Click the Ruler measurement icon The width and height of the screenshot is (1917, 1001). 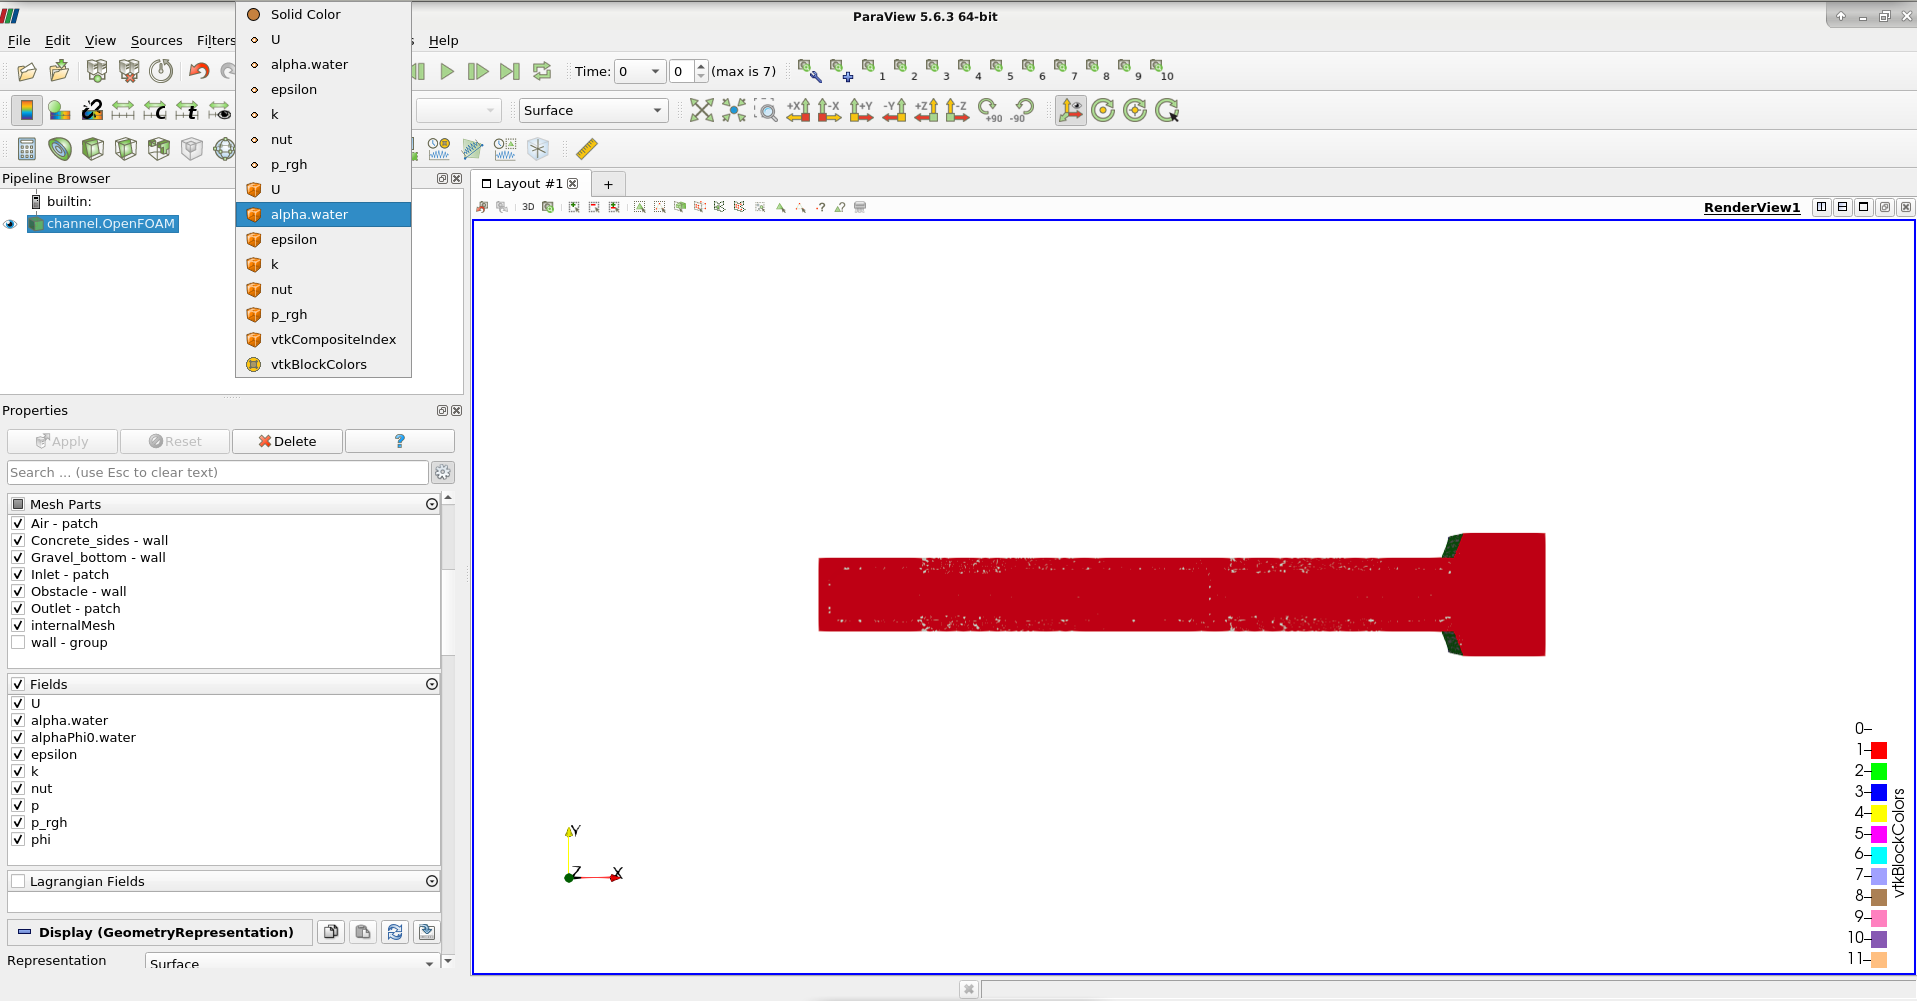[x=587, y=148]
